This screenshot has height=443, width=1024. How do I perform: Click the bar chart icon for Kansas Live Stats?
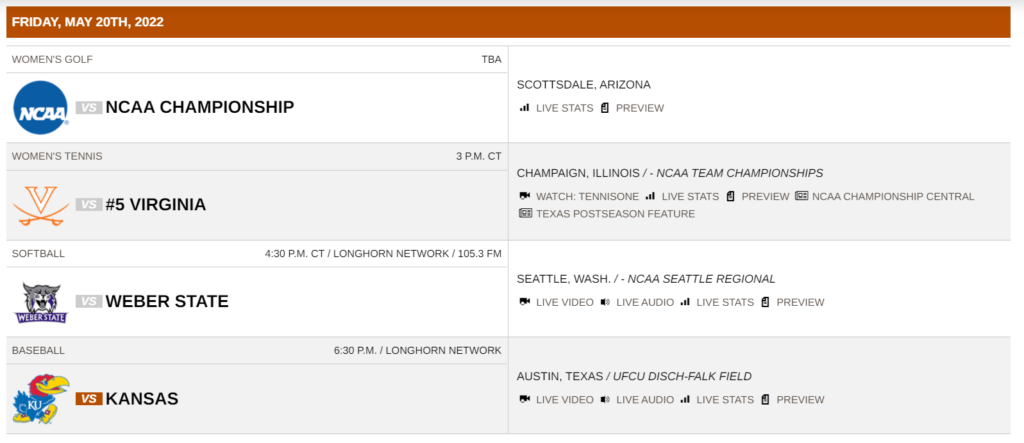(685, 399)
